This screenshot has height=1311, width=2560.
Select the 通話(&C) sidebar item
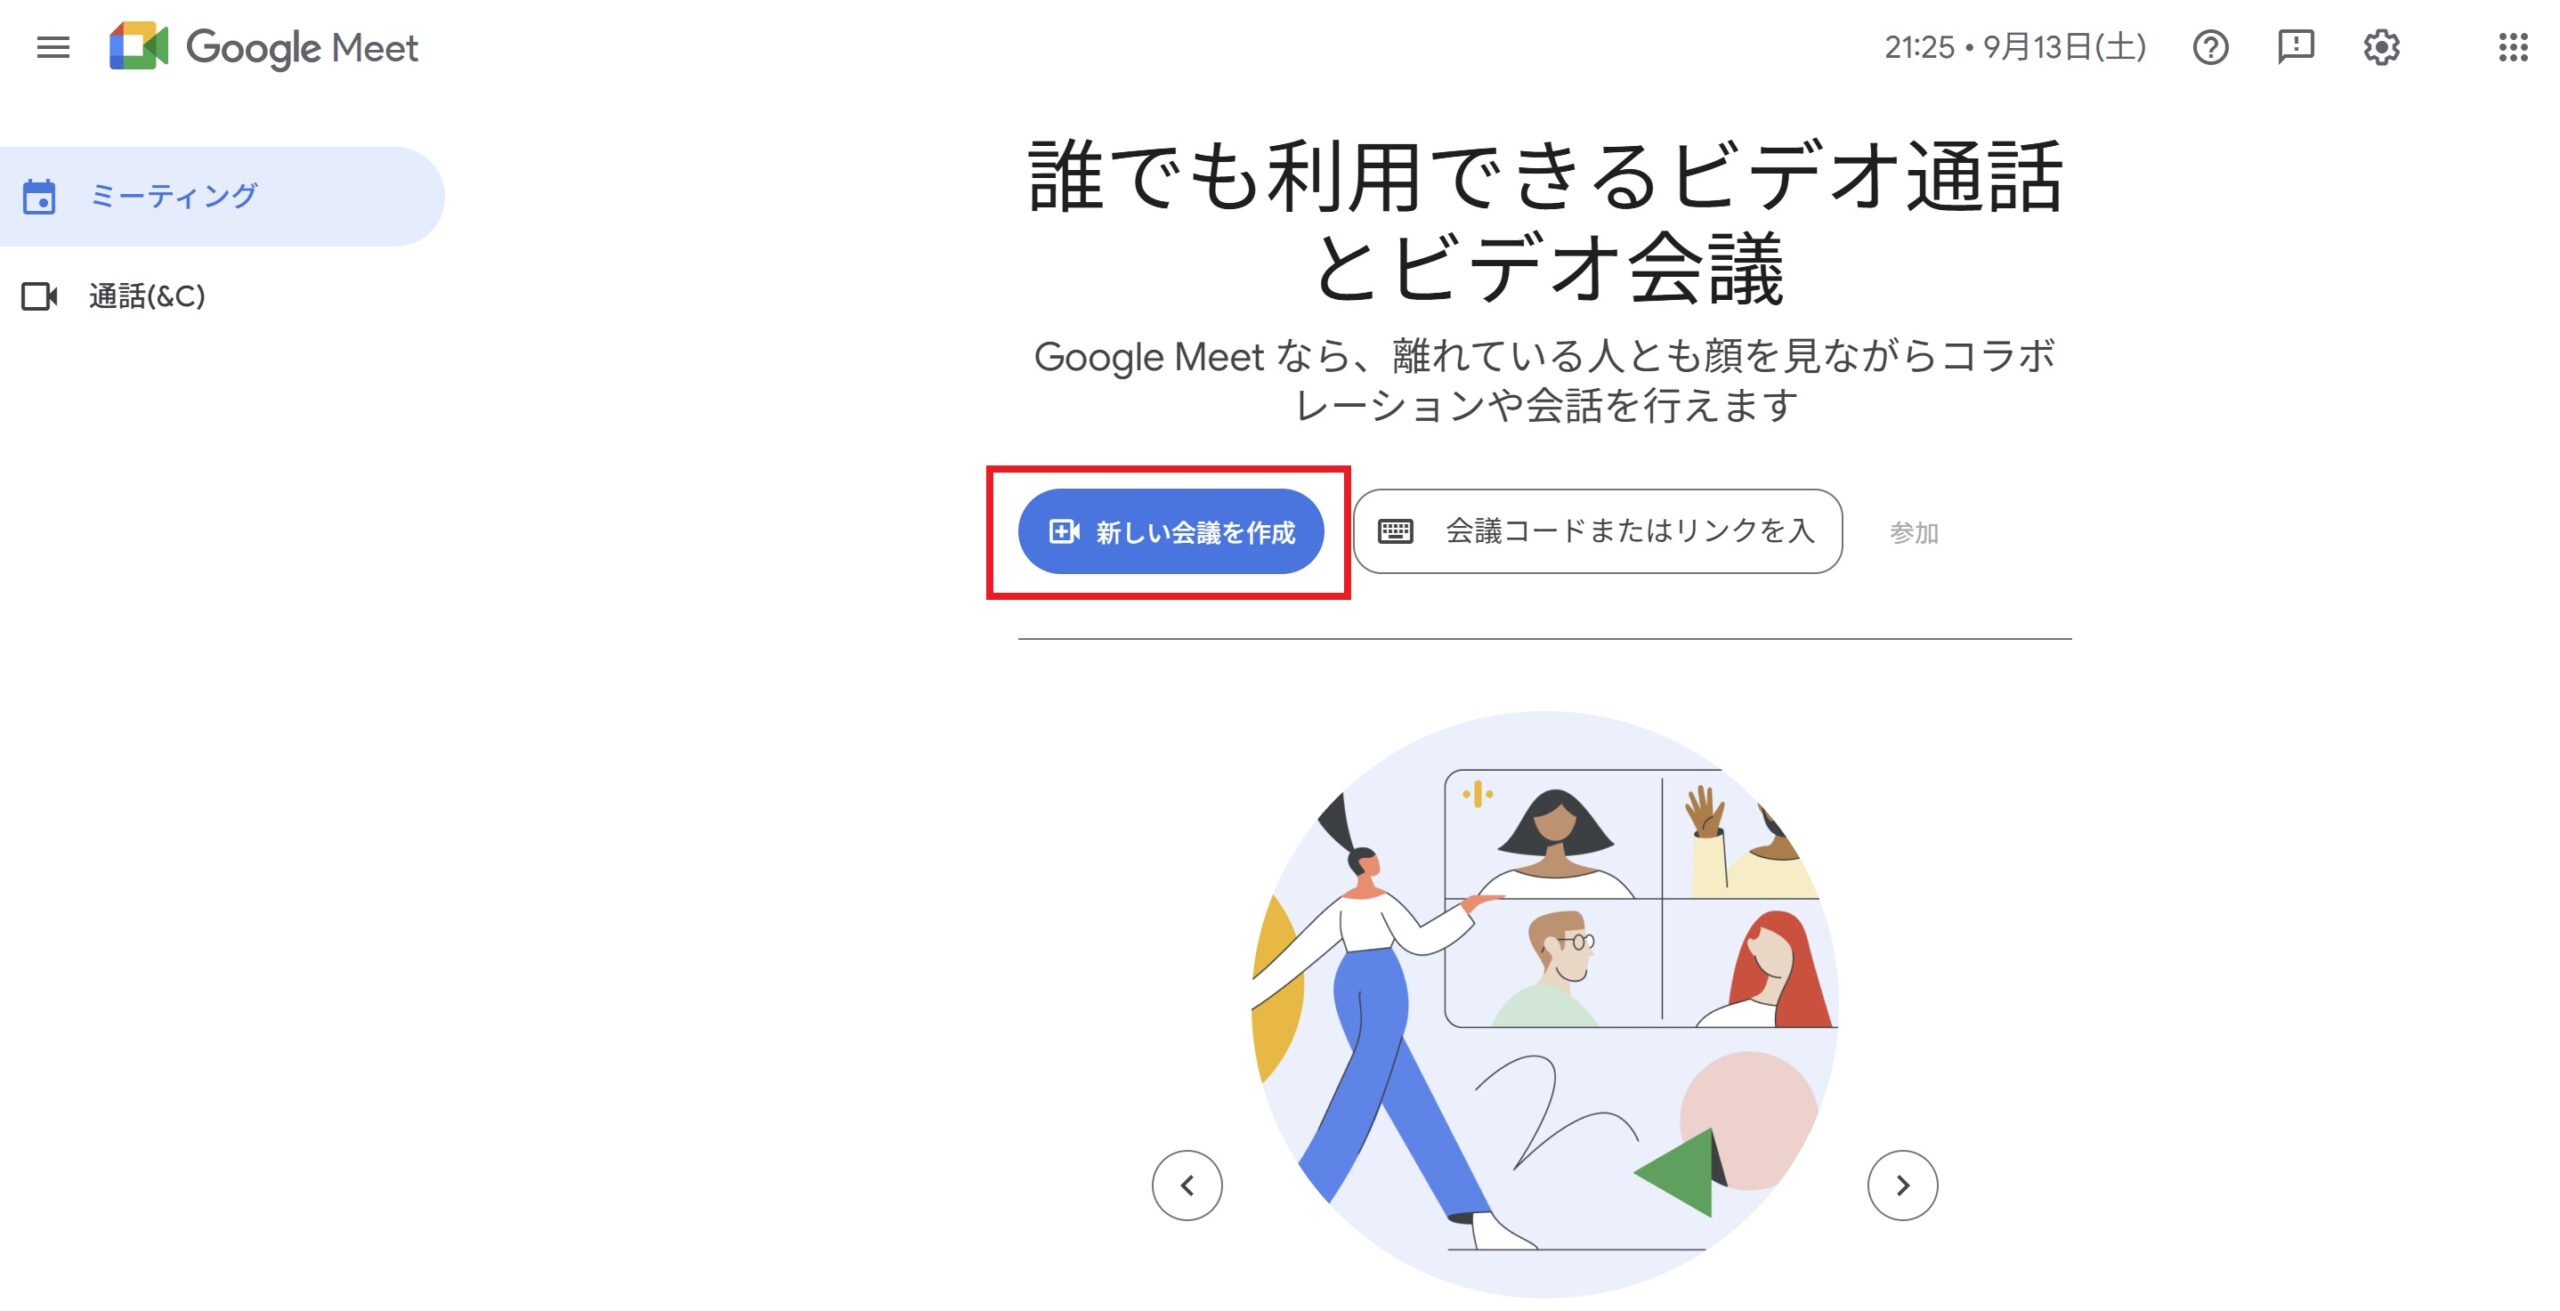[x=147, y=296]
